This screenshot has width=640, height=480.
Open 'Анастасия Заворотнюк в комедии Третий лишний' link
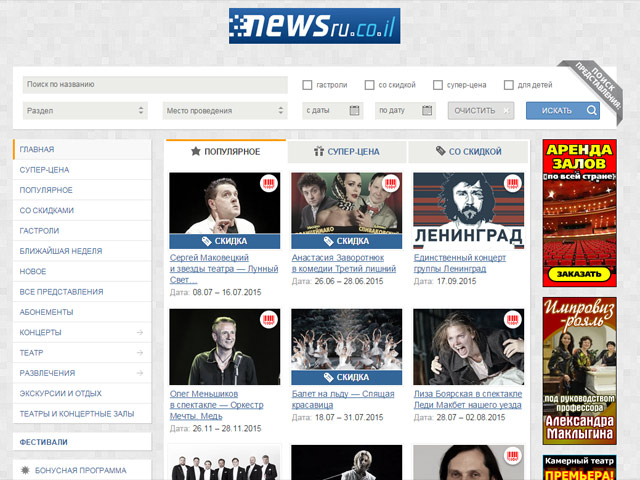344,263
